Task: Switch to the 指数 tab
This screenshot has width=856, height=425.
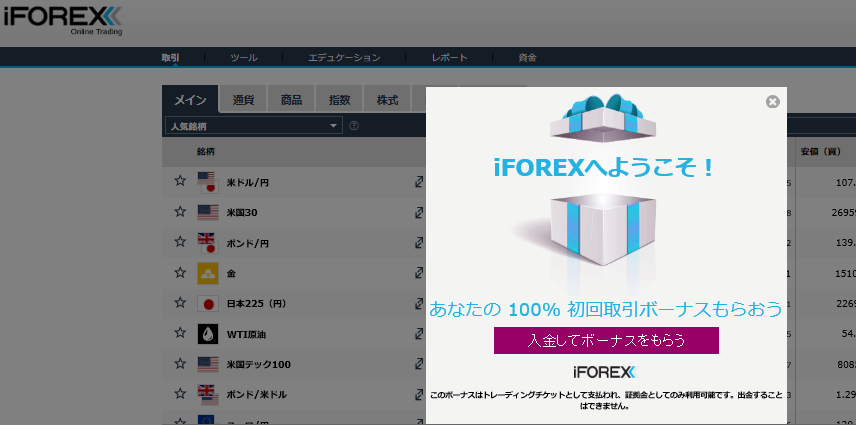Action: [x=339, y=99]
